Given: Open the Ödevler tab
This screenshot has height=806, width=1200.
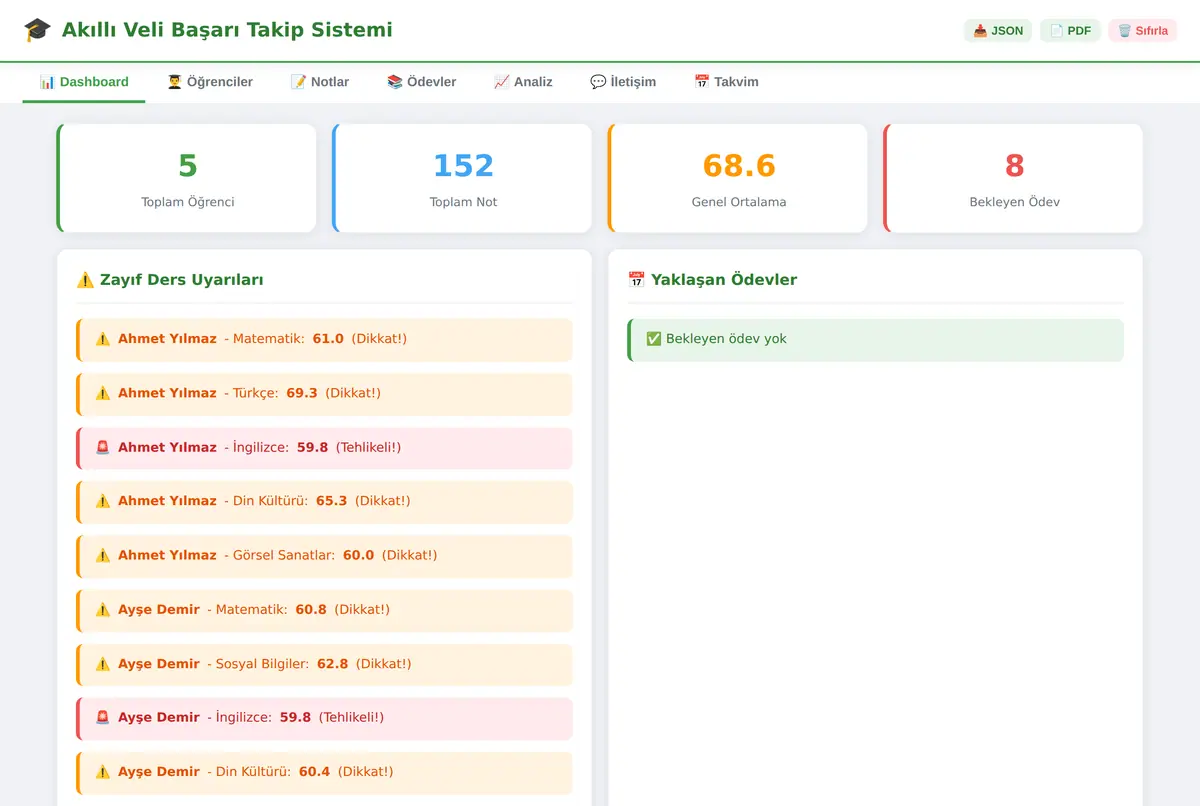Looking at the screenshot, I should 422,82.
